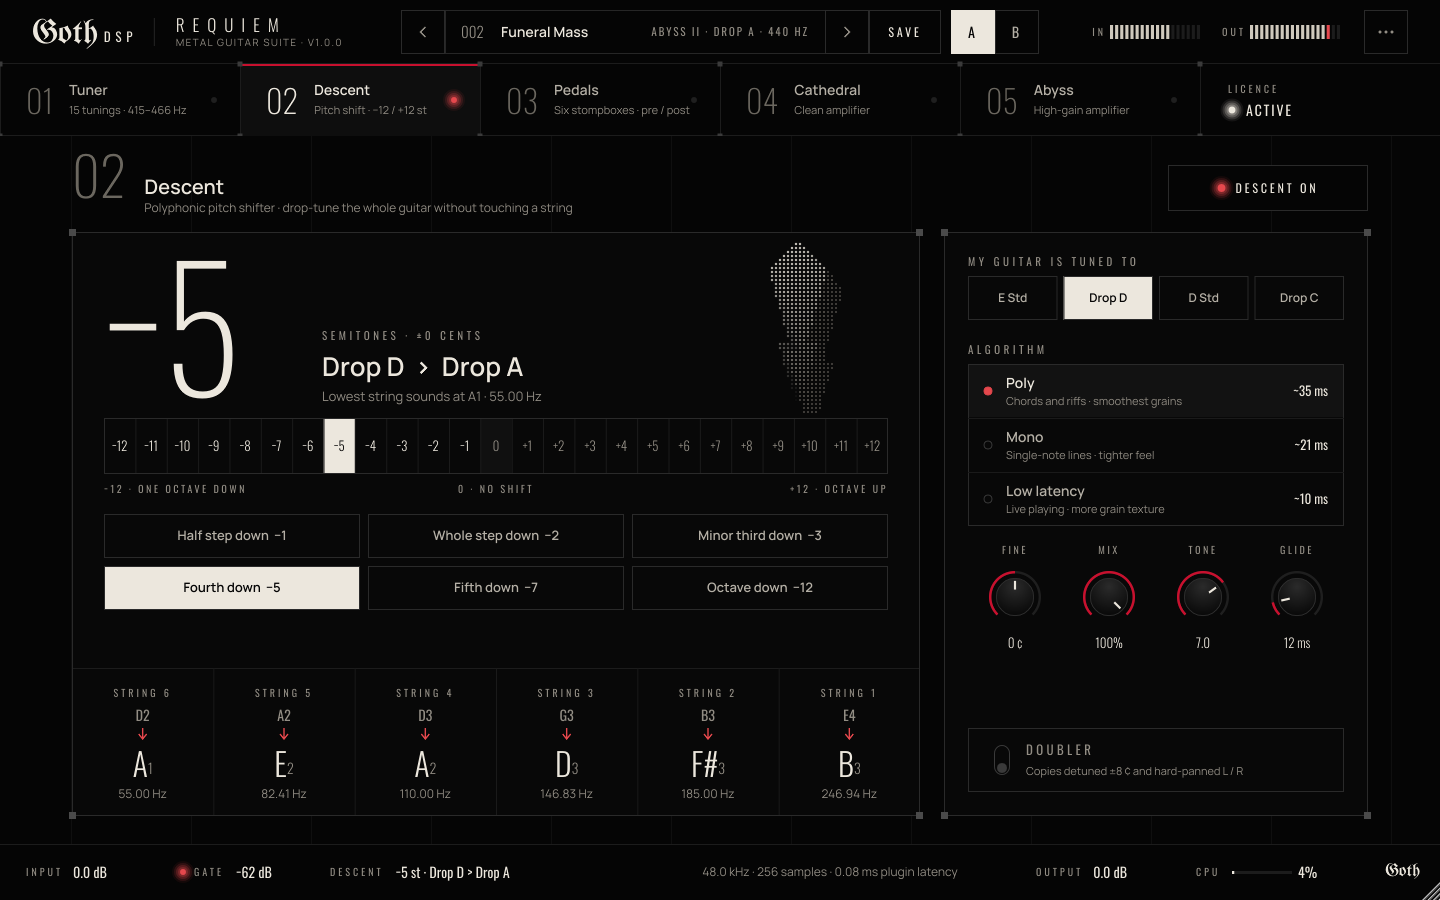
Task: Choose Minor third down -3 preset
Action: pyautogui.click(x=760, y=536)
